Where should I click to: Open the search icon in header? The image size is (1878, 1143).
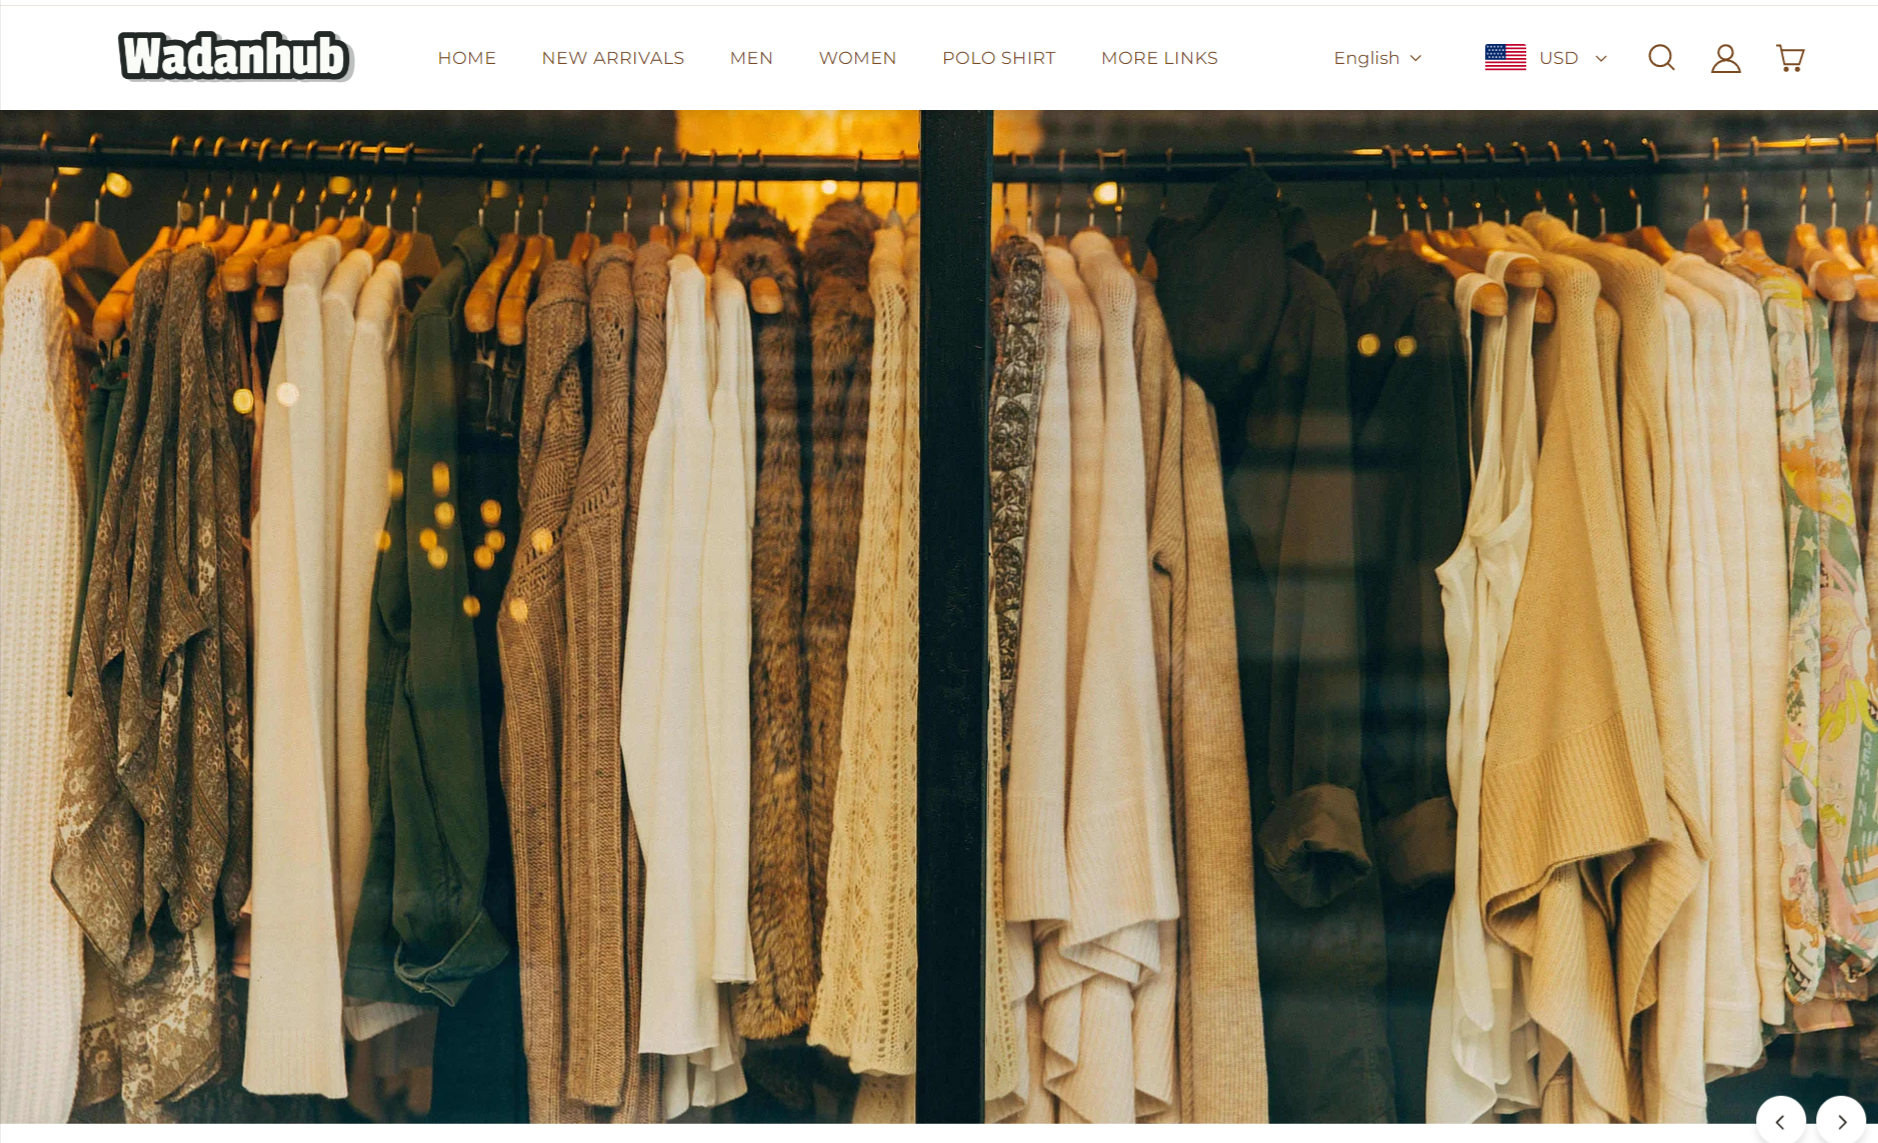point(1661,58)
